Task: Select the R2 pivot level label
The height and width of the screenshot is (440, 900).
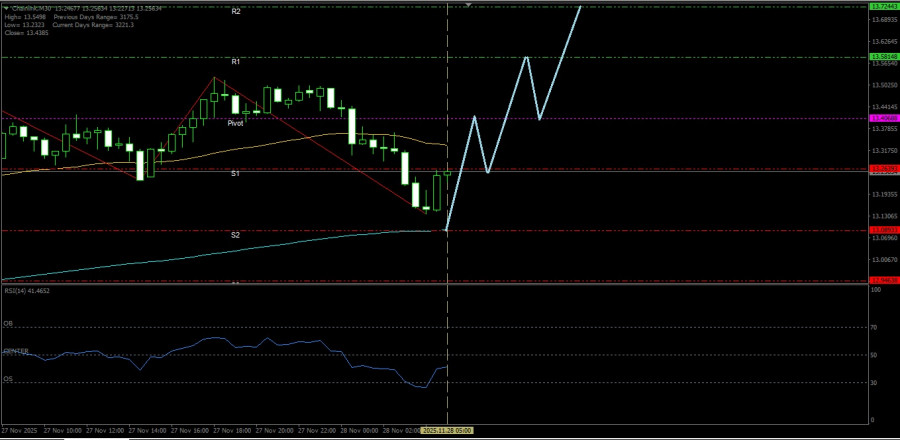Action: tap(236, 11)
